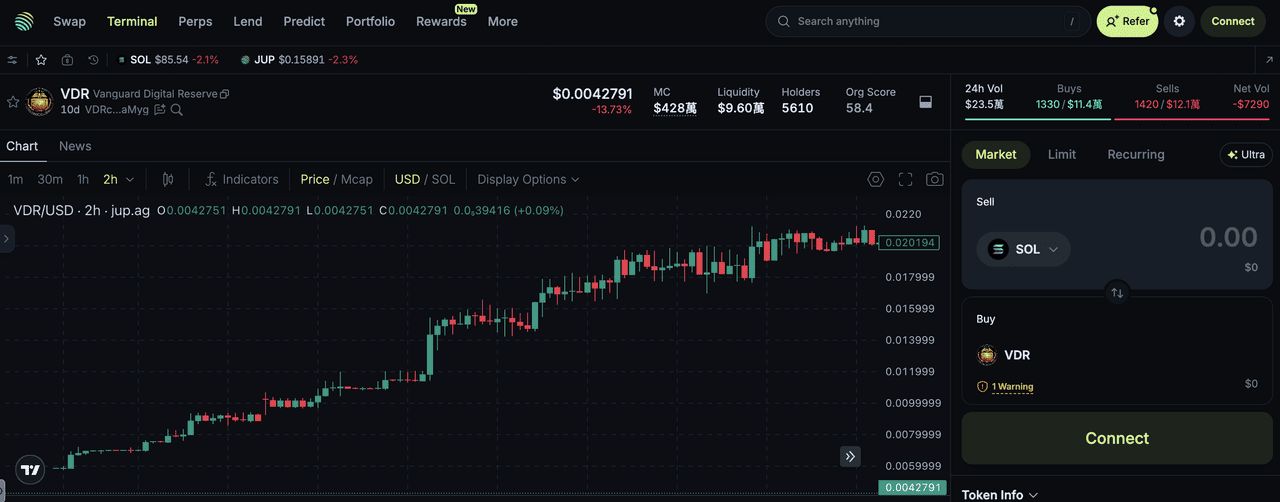The width and height of the screenshot is (1280, 502).
Task: Select the 1h timeframe
Action: point(83,179)
